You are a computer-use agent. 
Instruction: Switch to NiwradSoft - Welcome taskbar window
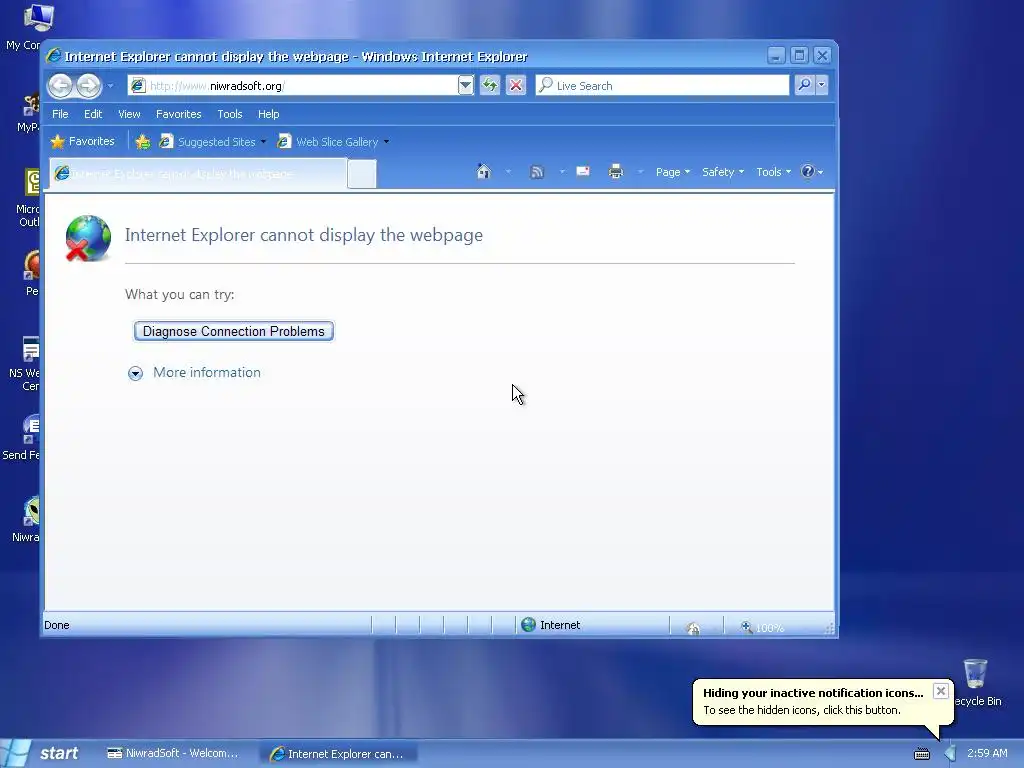tap(173, 753)
